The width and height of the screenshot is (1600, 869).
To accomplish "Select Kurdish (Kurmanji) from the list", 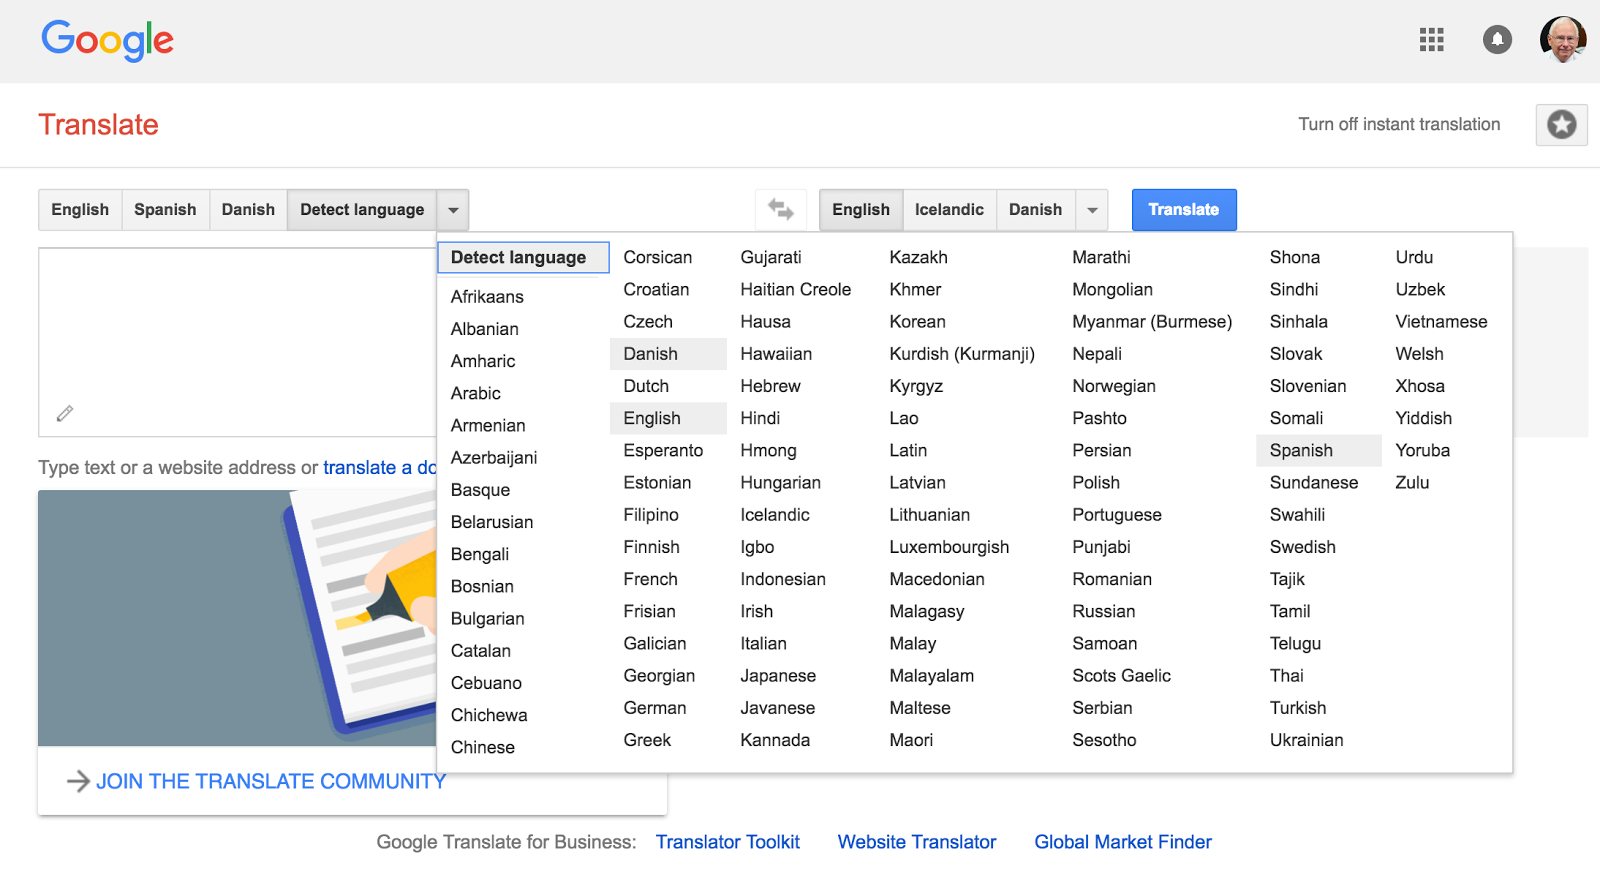I will pos(962,354).
